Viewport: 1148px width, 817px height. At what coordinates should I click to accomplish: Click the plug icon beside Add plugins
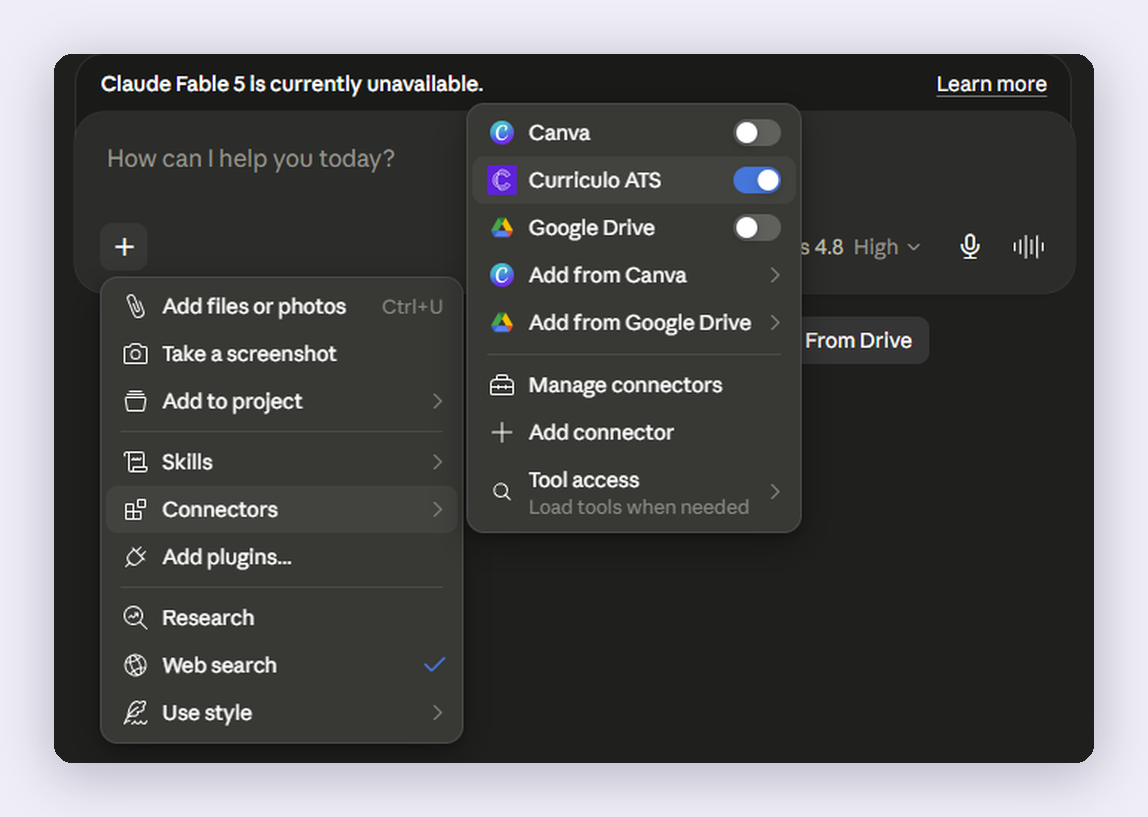click(135, 557)
